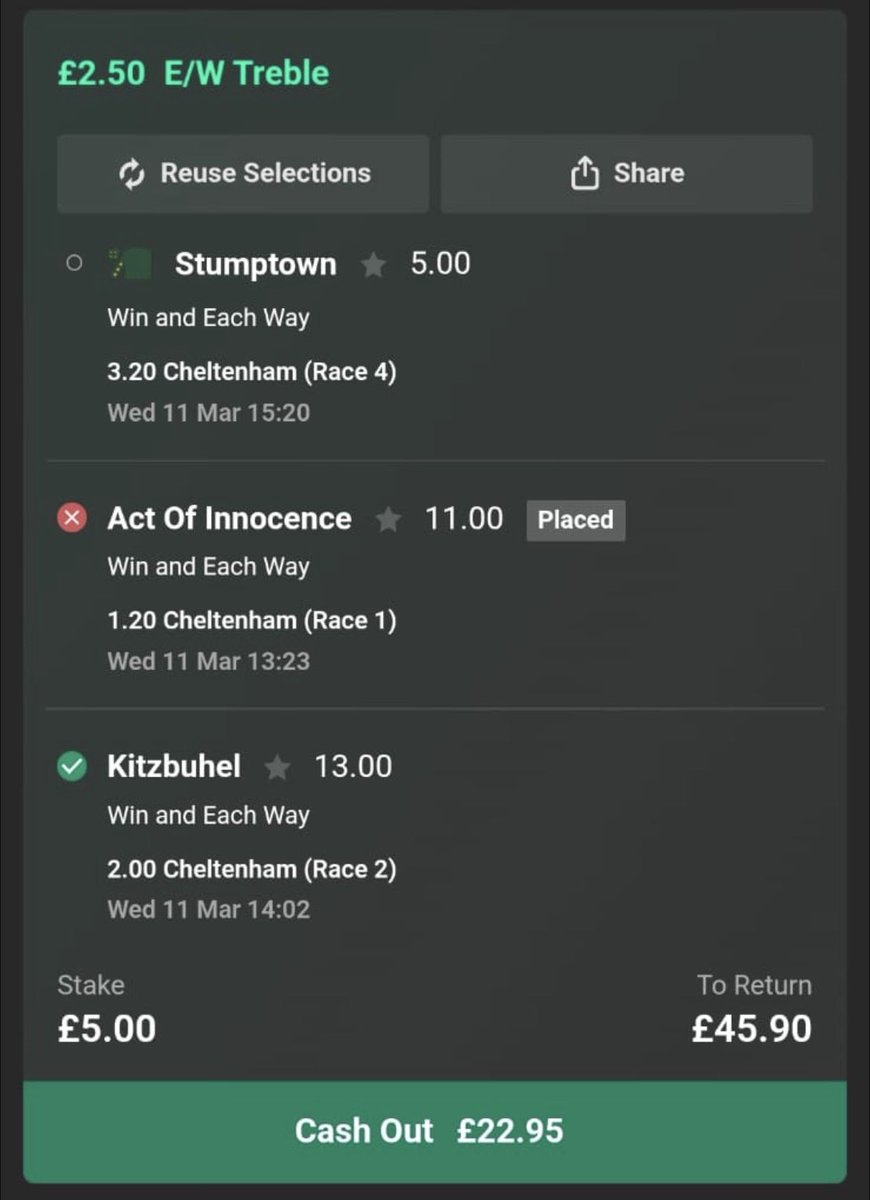Tap the star icon beside Kitzbuhel

tap(277, 767)
